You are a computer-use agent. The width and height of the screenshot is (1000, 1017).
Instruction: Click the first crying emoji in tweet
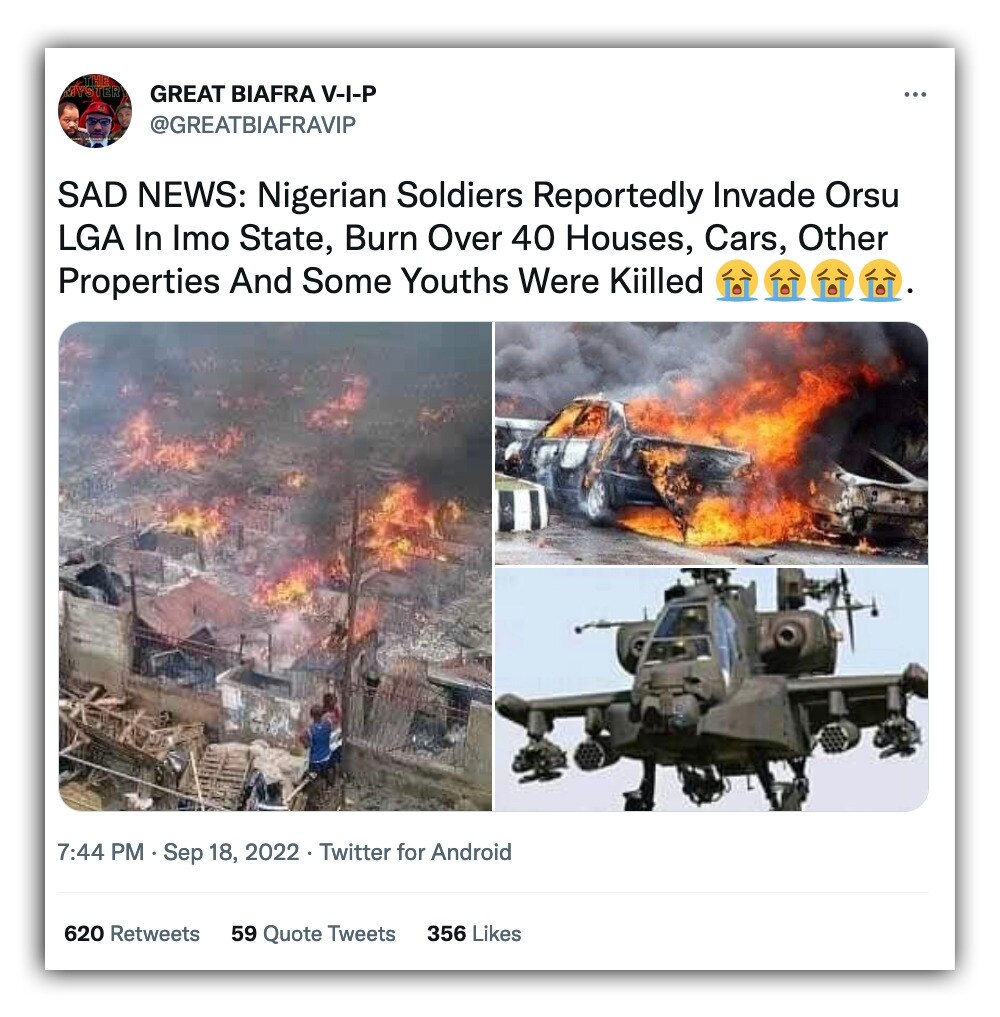pyautogui.click(x=736, y=281)
